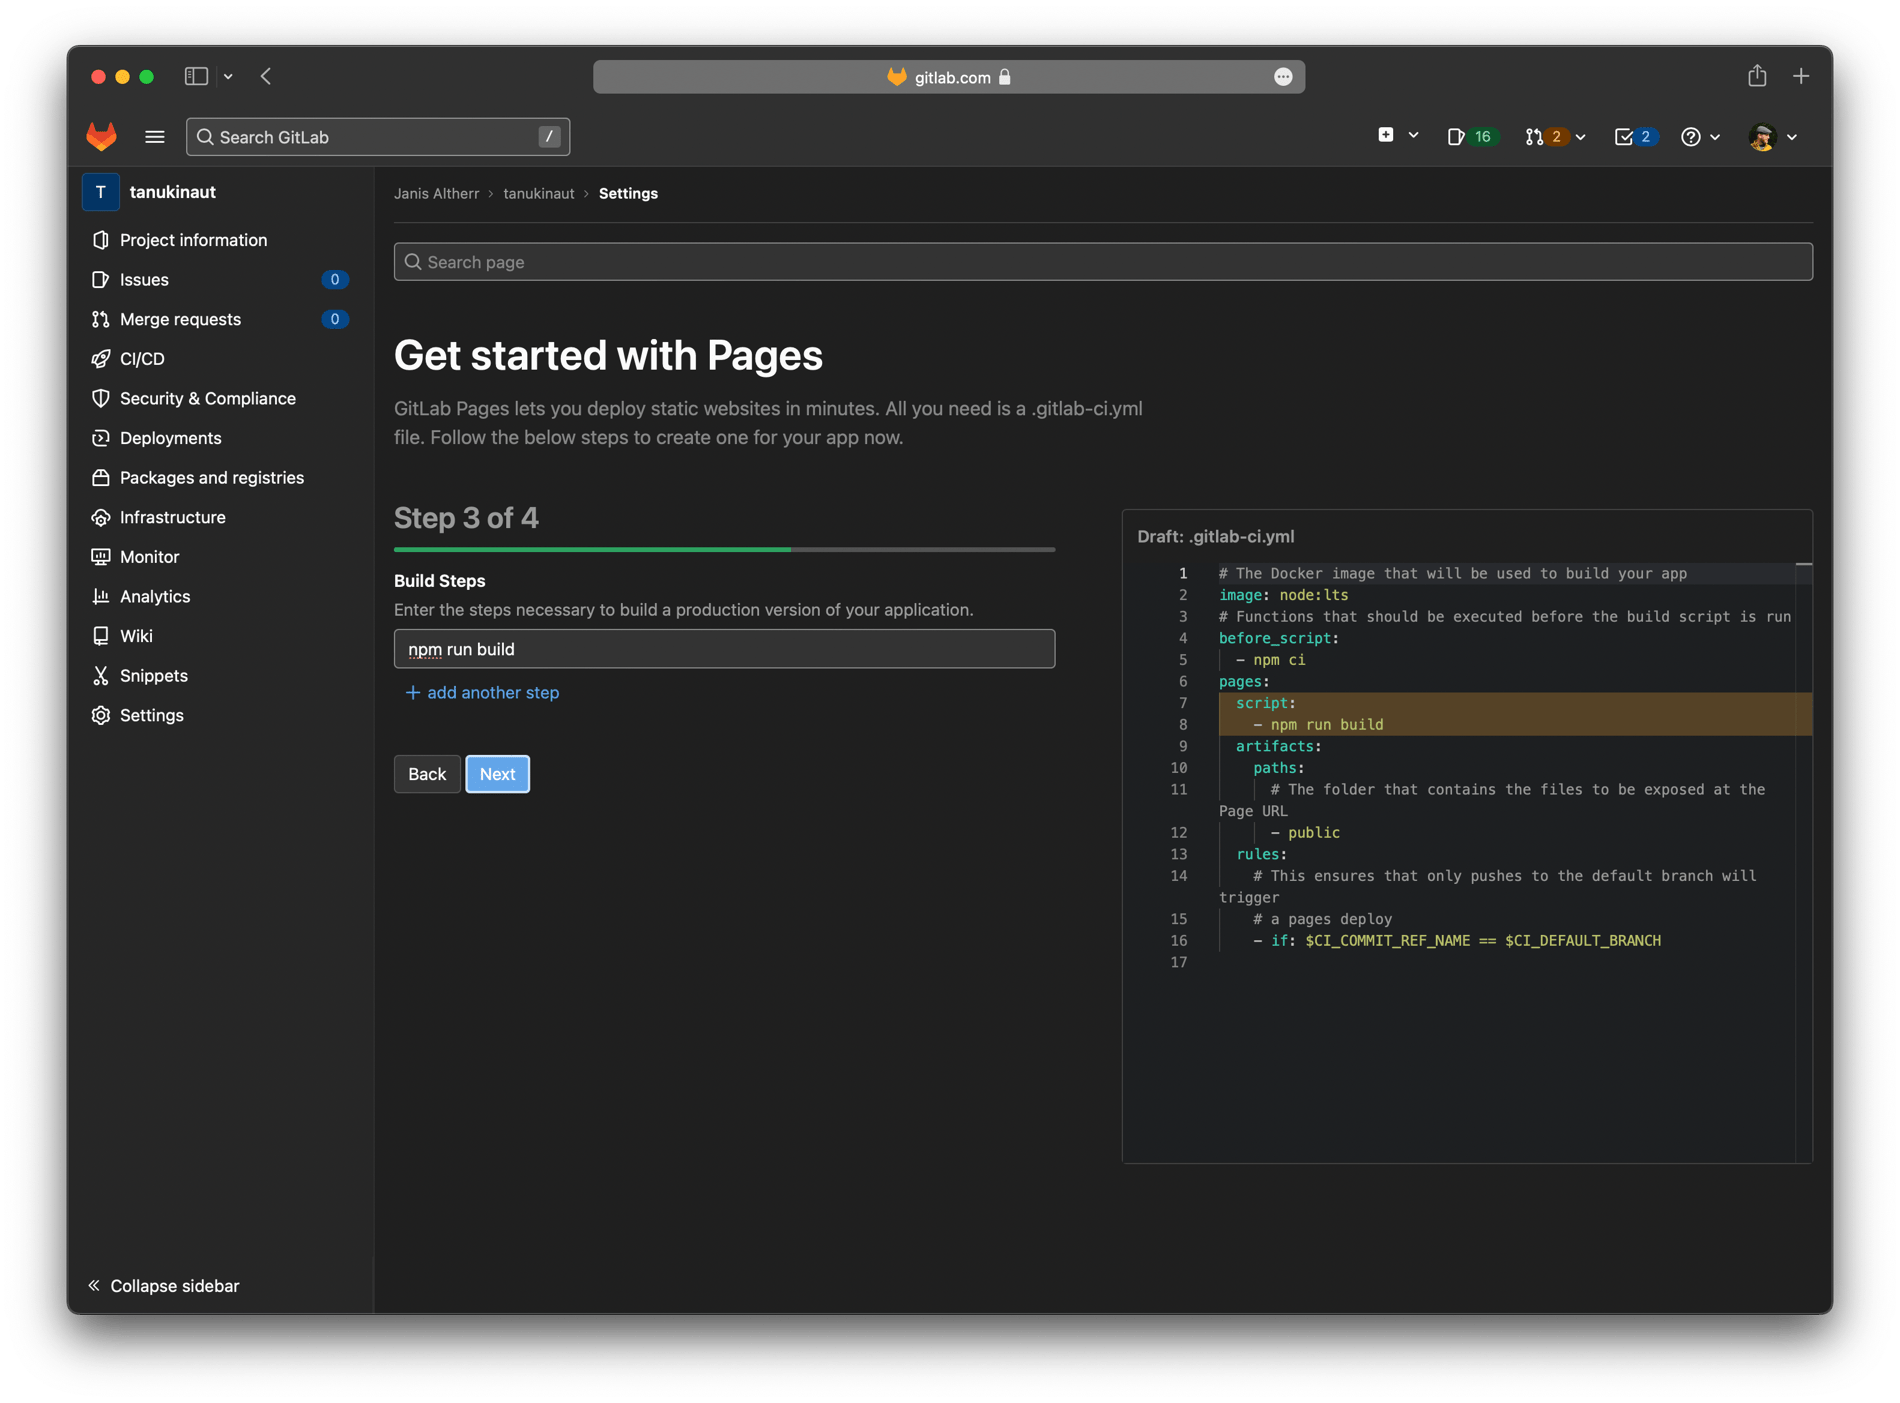Screen dimensions: 1900x1403
Task: Open the Security & Compliance section
Action: click(207, 398)
